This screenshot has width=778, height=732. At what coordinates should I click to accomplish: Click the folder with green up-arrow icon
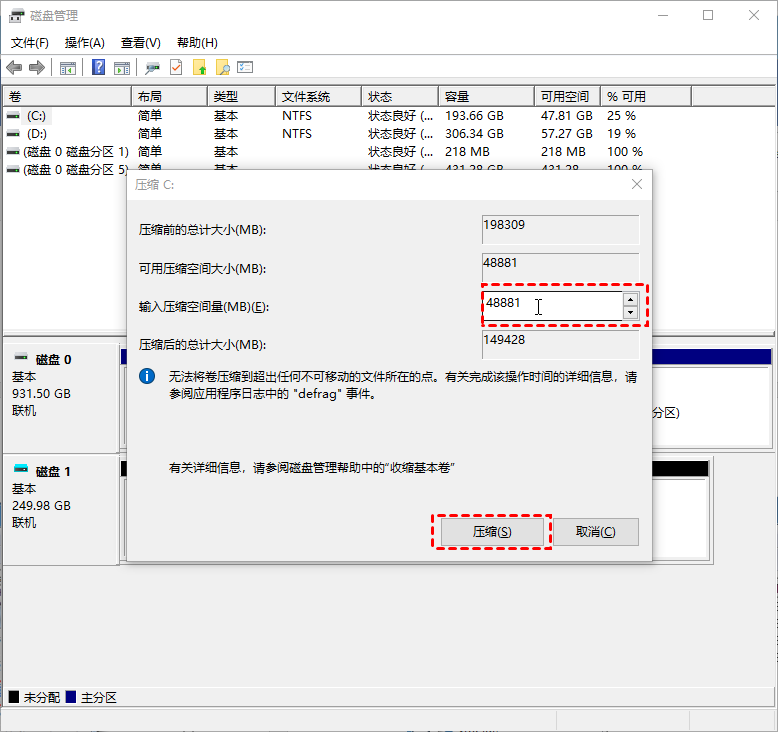pos(199,67)
